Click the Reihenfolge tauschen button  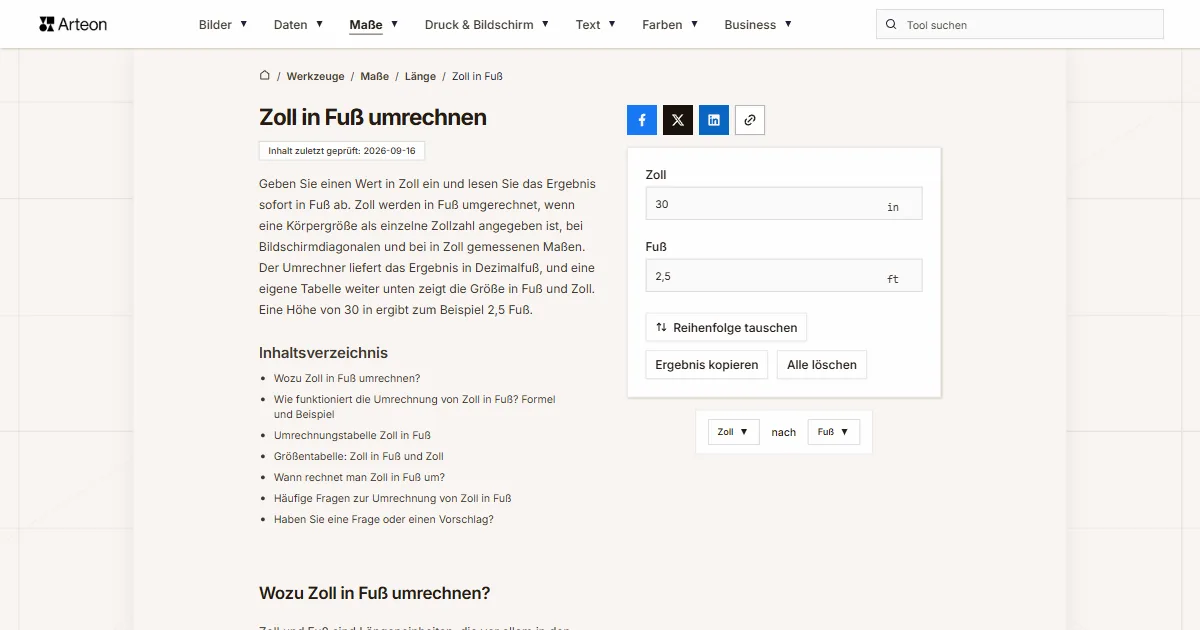726,327
